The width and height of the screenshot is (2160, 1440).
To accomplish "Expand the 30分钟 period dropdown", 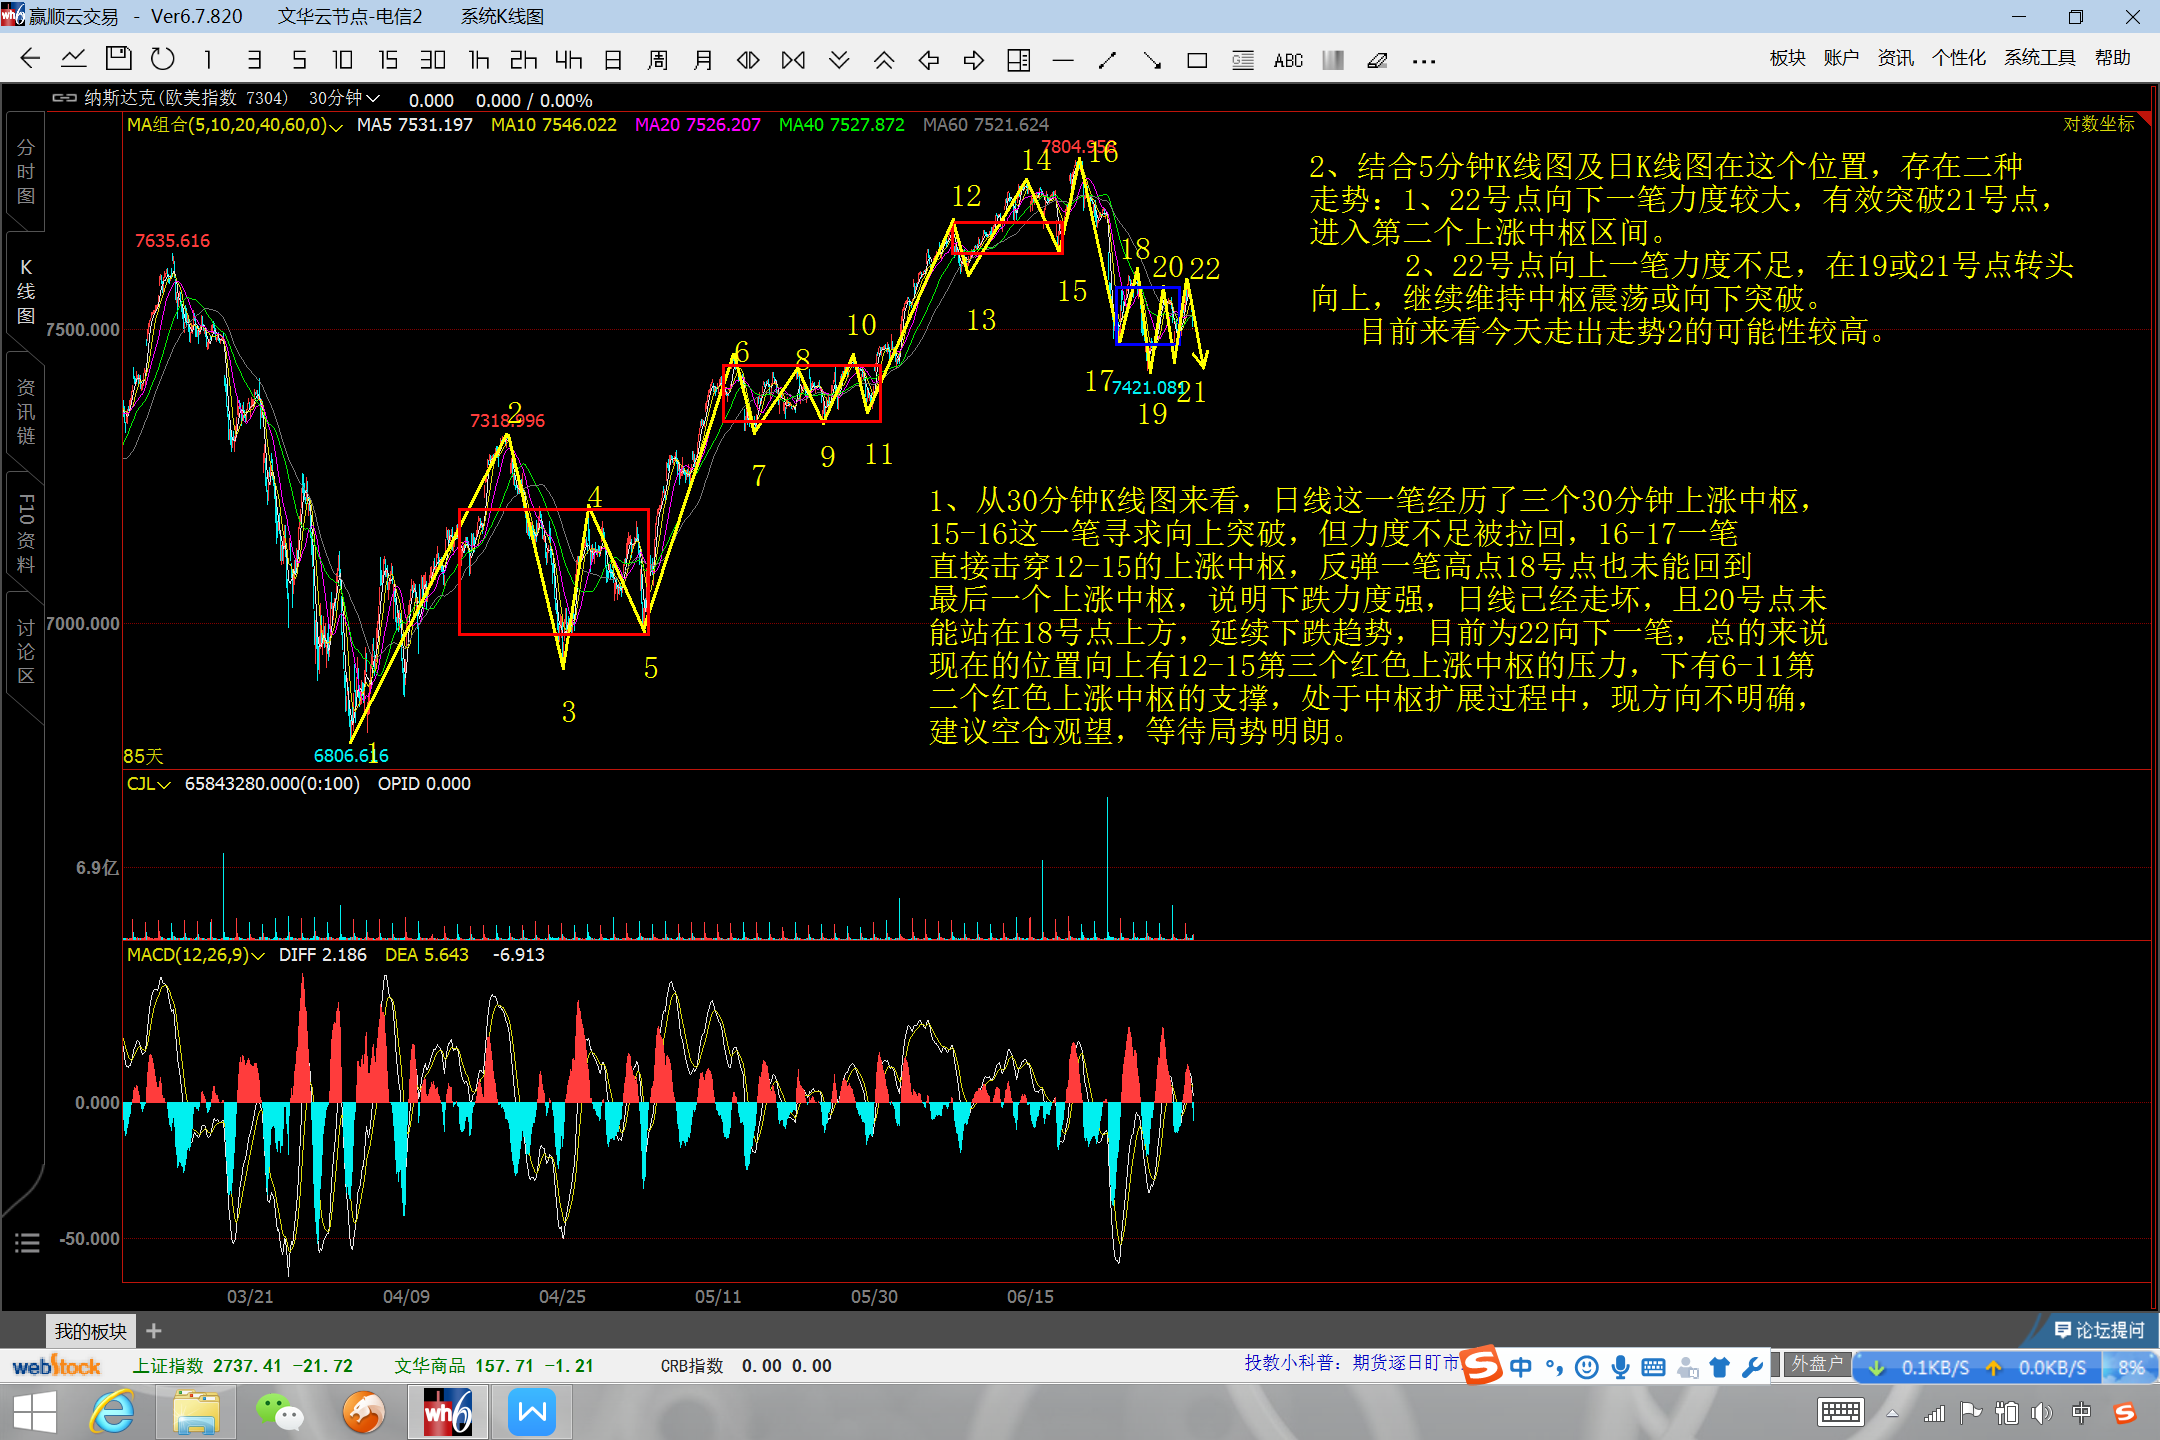I will coord(344,98).
